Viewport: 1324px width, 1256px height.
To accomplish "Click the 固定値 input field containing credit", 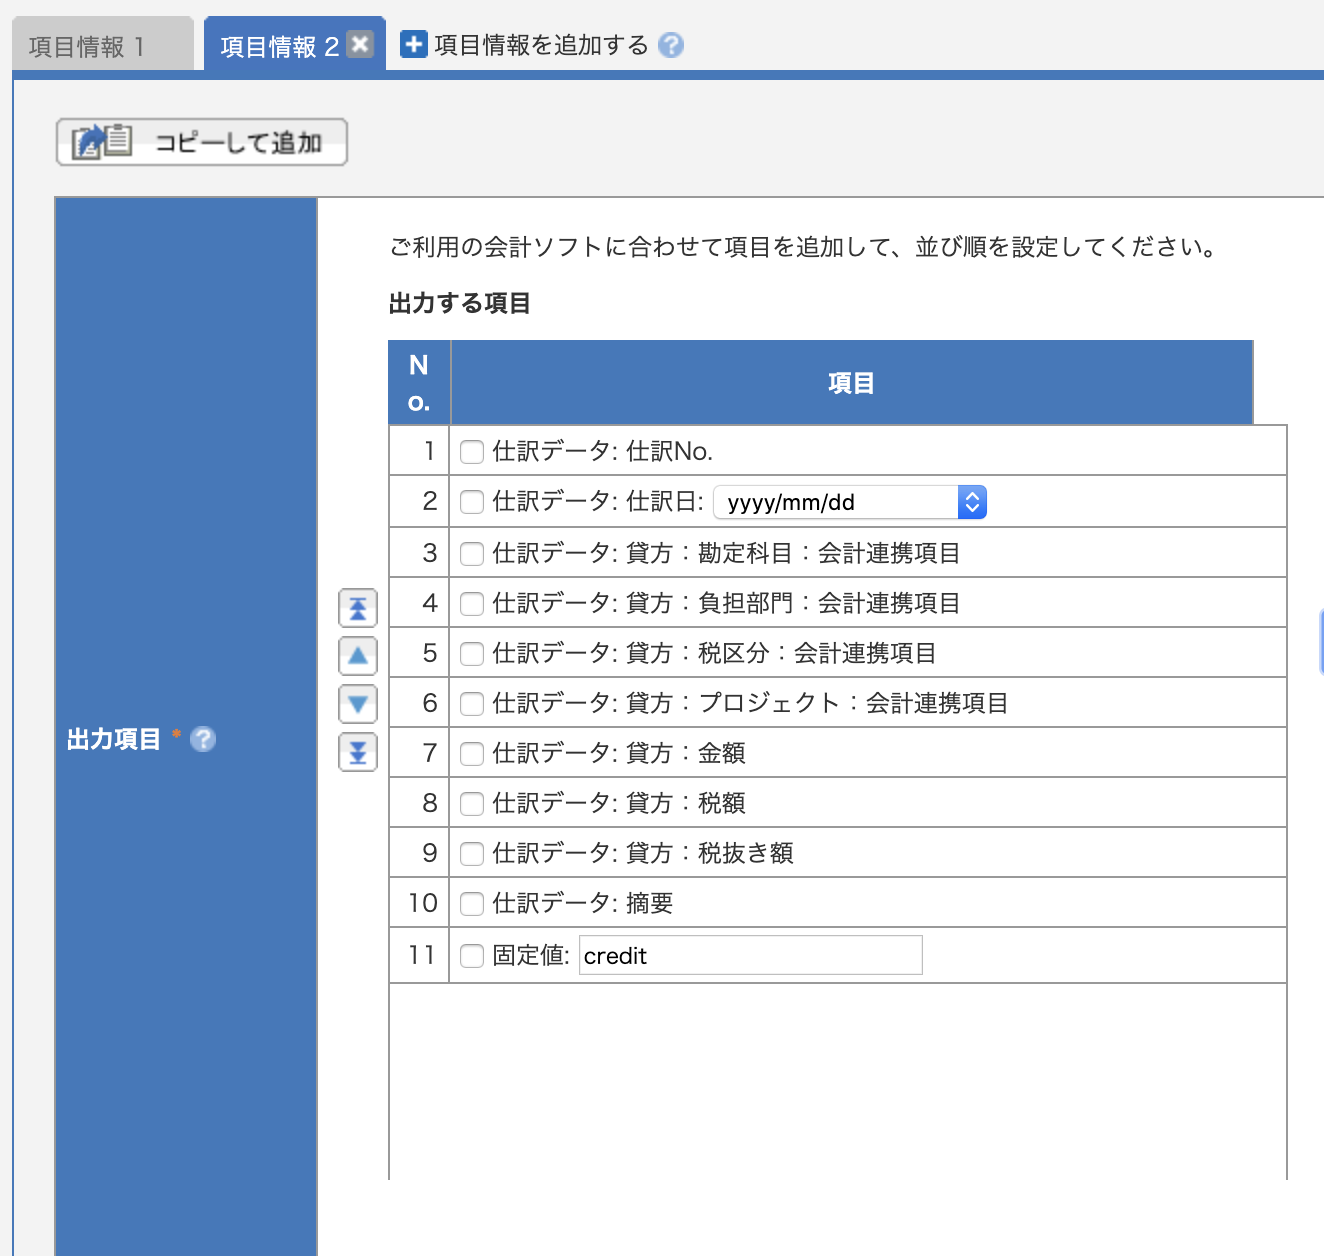I will click(x=750, y=955).
